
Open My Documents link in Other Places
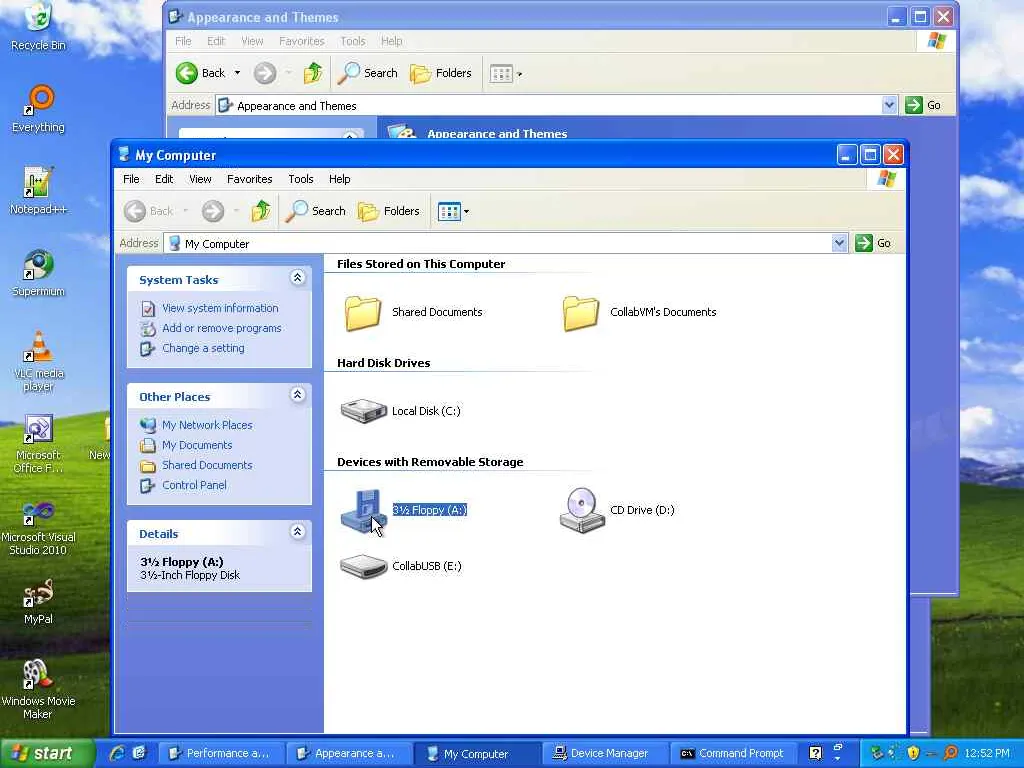pyautogui.click(x=197, y=445)
